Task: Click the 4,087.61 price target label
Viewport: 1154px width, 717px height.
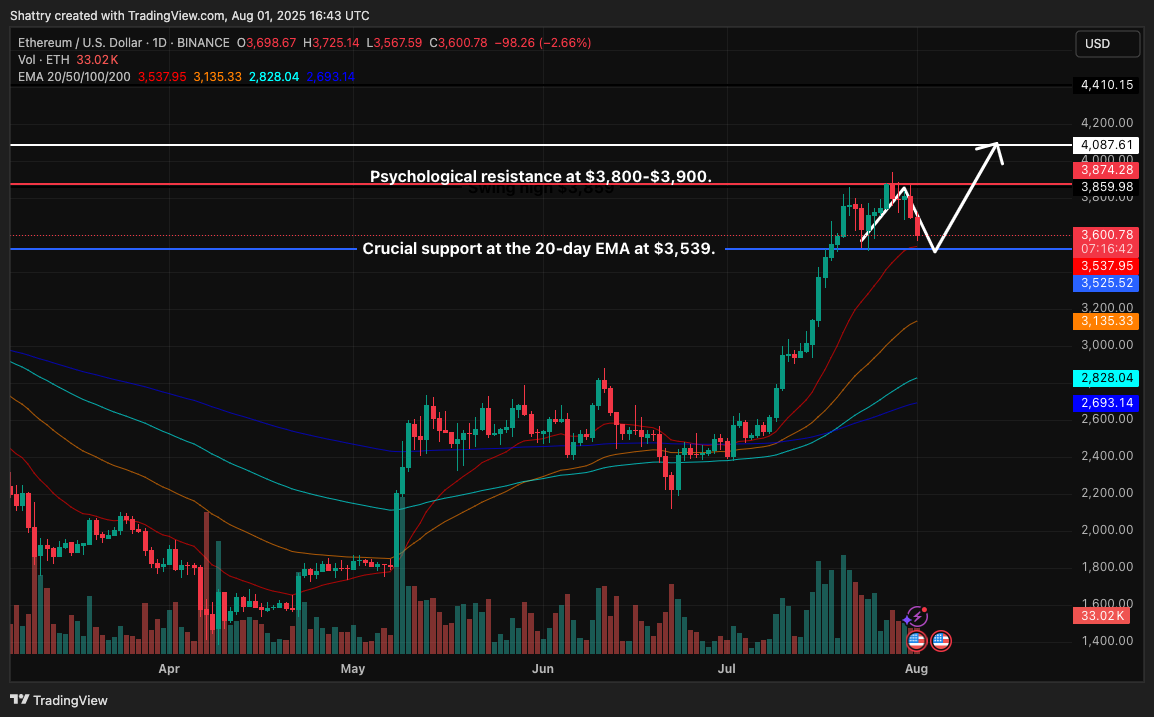Action: pyautogui.click(x=1107, y=144)
